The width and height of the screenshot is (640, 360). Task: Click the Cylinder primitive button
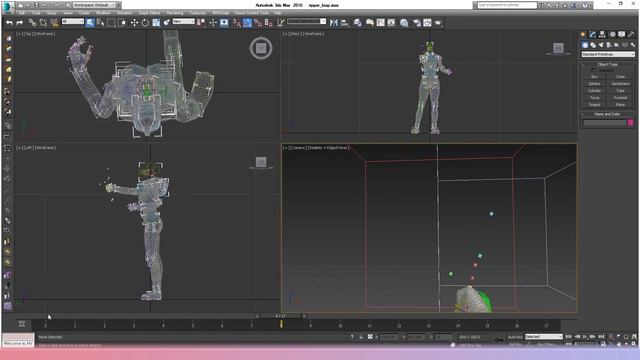[594, 91]
